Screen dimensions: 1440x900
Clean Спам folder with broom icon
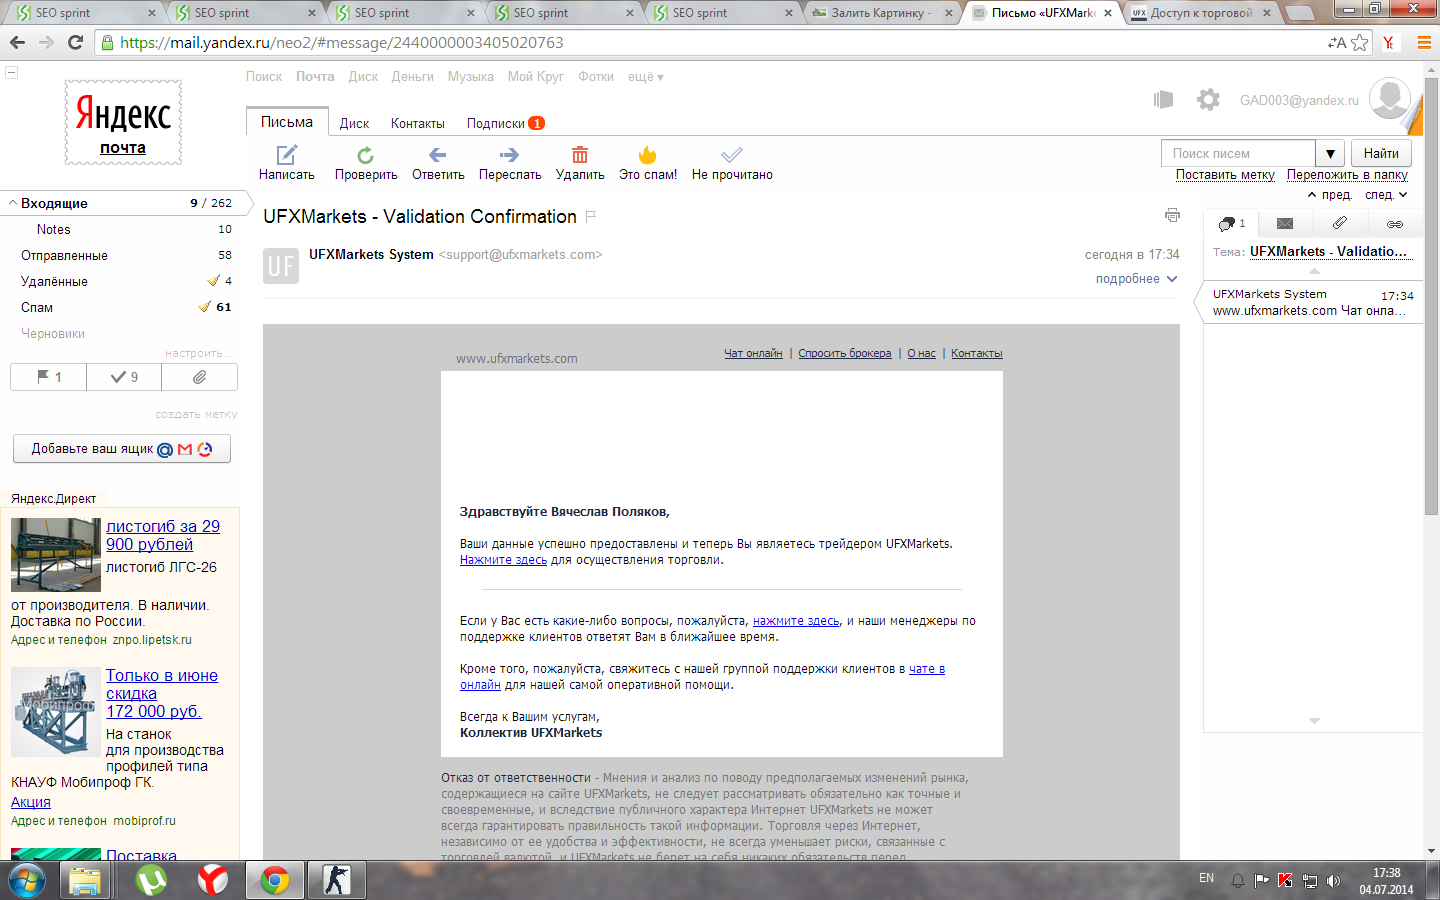pos(205,307)
